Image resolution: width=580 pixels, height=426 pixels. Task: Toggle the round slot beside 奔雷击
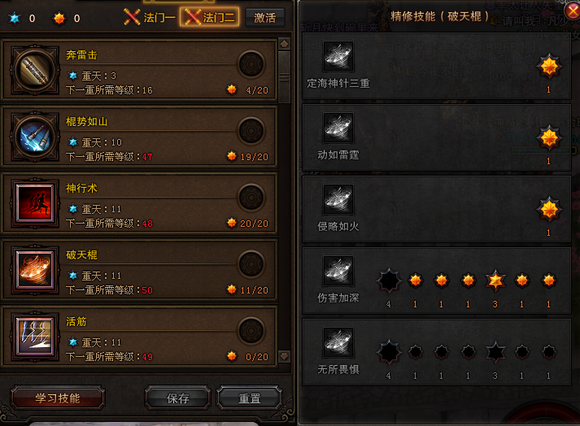[x=251, y=64]
